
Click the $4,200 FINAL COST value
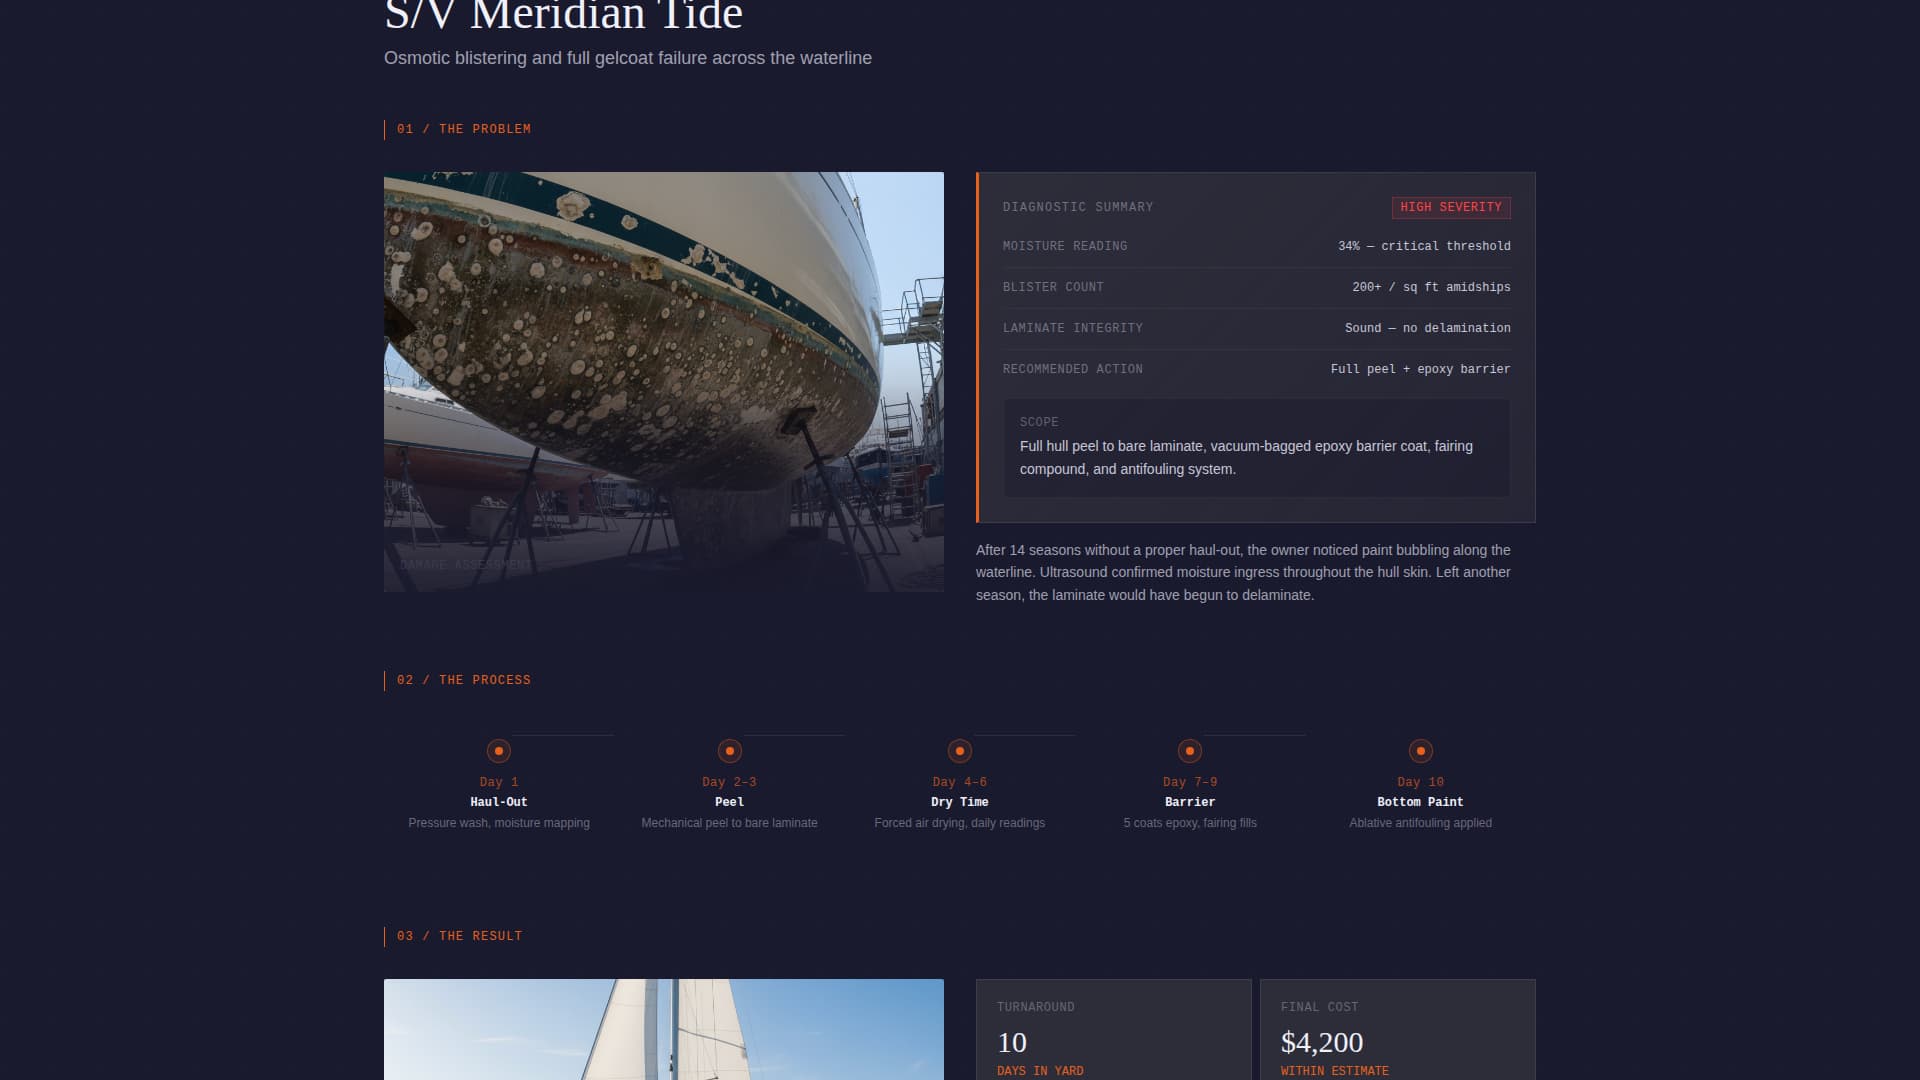(1322, 1042)
